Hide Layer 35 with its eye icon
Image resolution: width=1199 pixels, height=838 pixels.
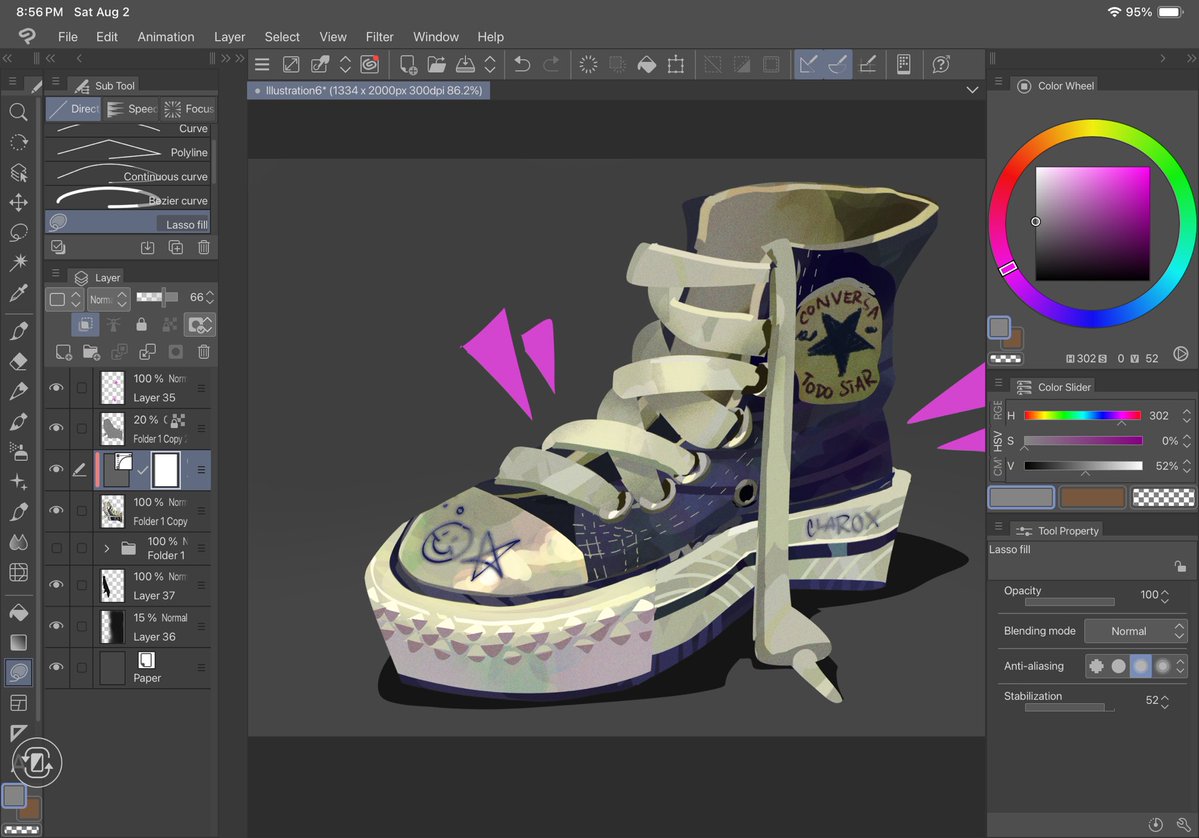point(56,388)
